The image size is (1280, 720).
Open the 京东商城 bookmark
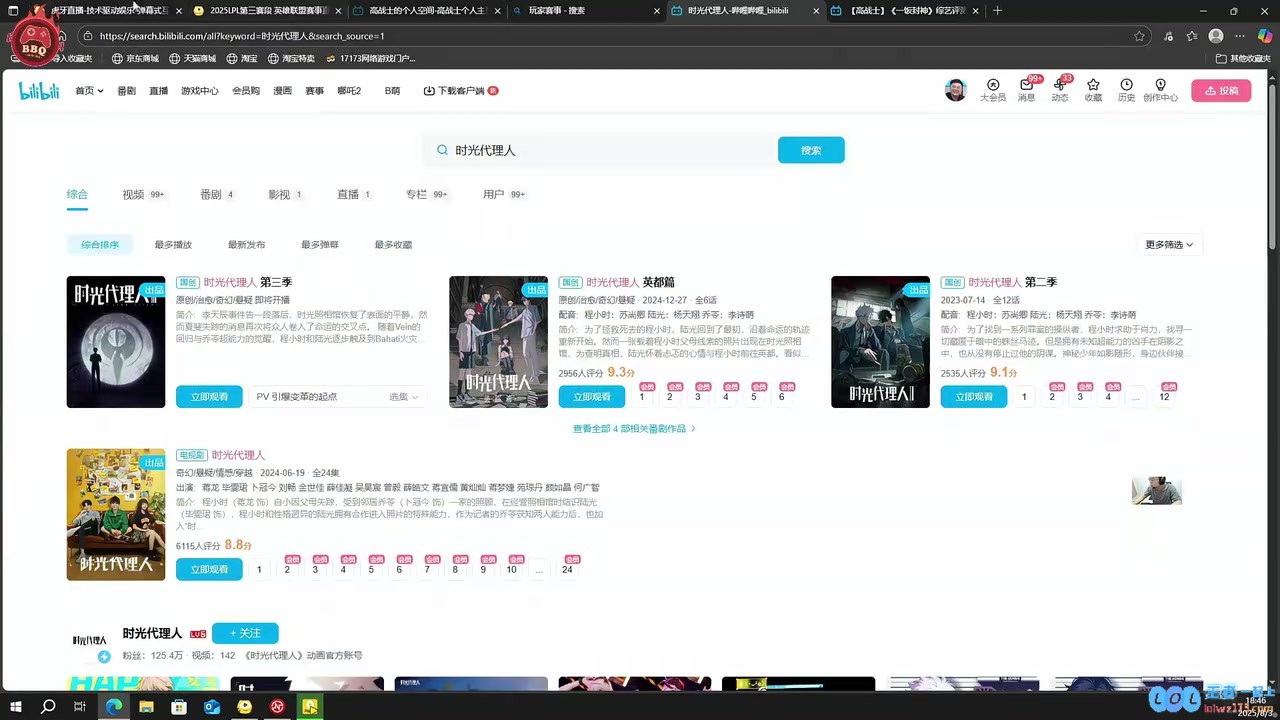pyautogui.click(x=135, y=59)
